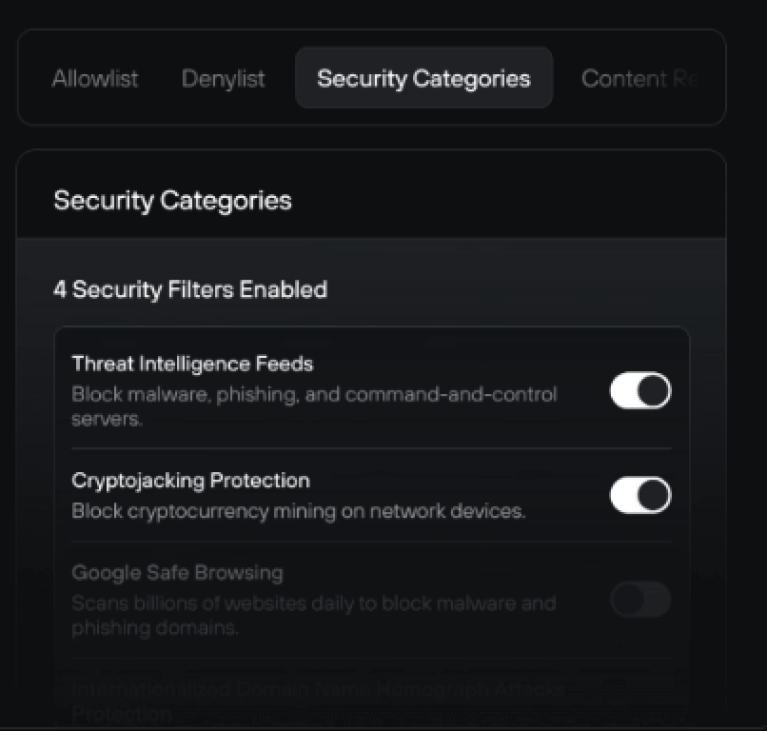The image size is (767, 731).
Task: Turn off Cryptojacking Protection switch
Action: (640, 495)
